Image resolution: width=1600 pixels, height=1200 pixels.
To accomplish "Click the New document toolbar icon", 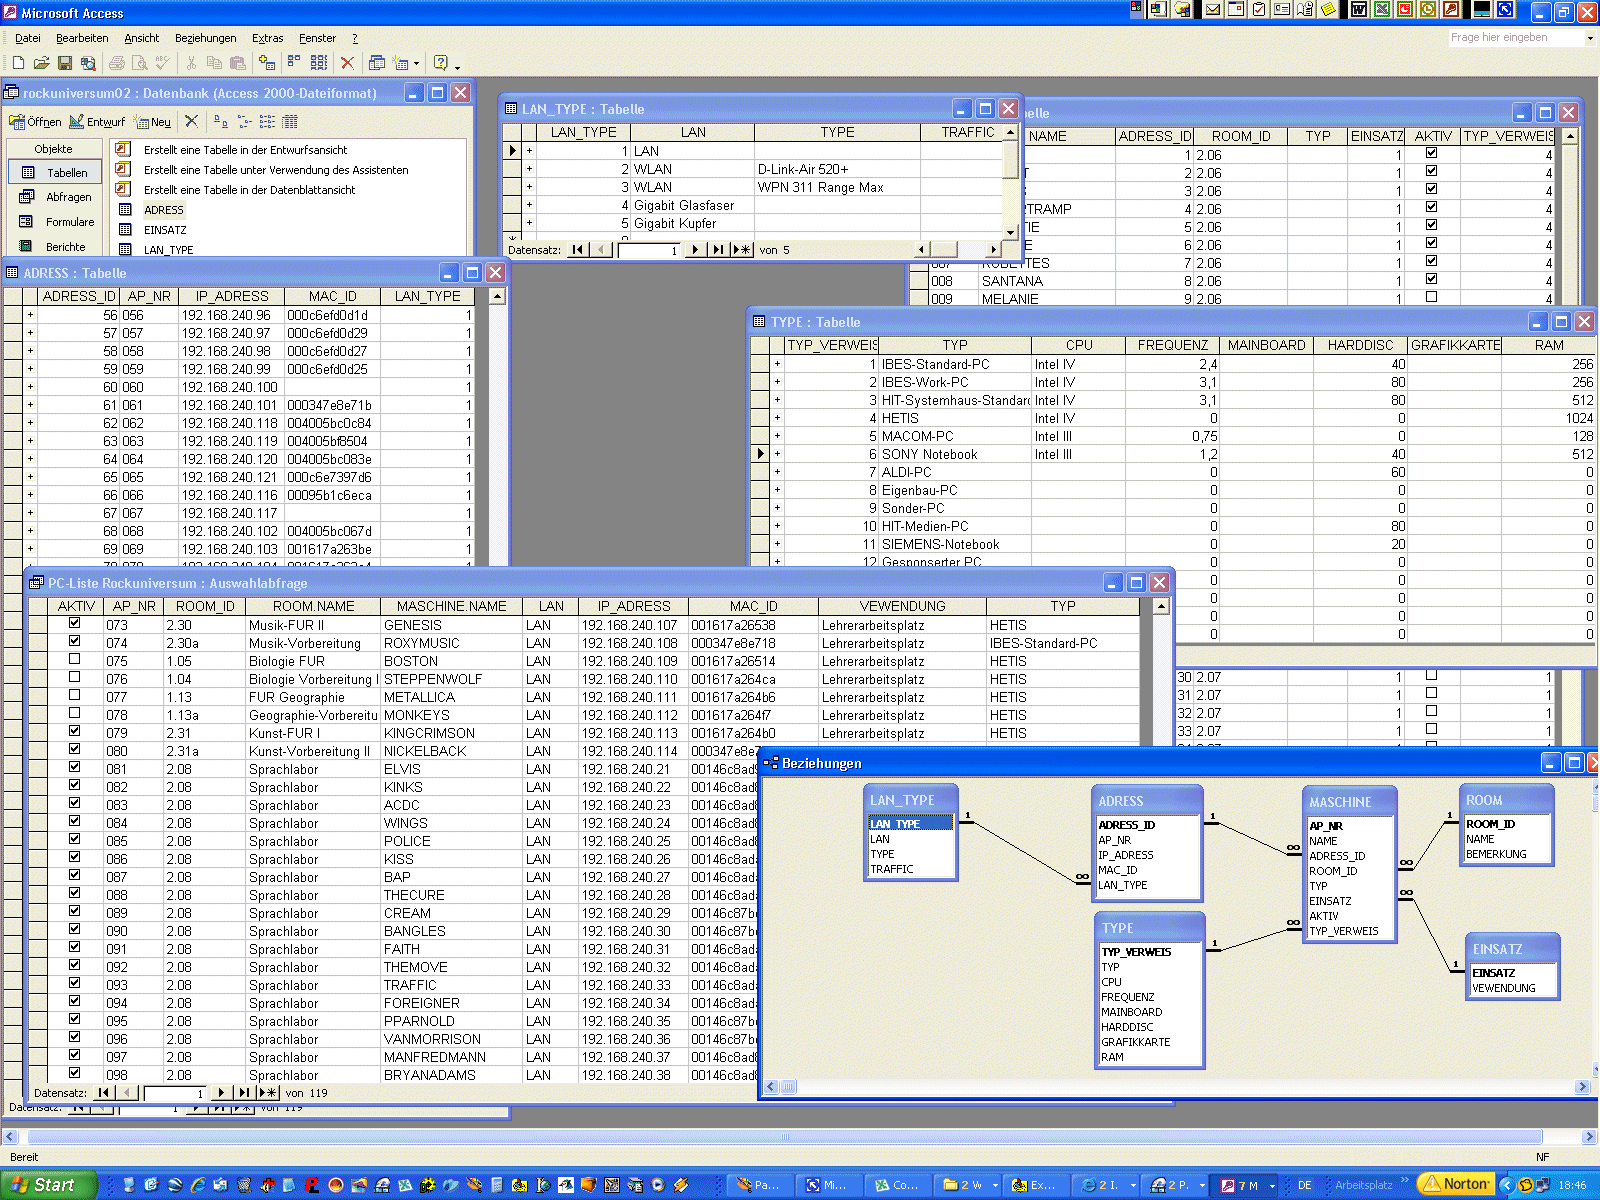I will (x=18, y=63).
